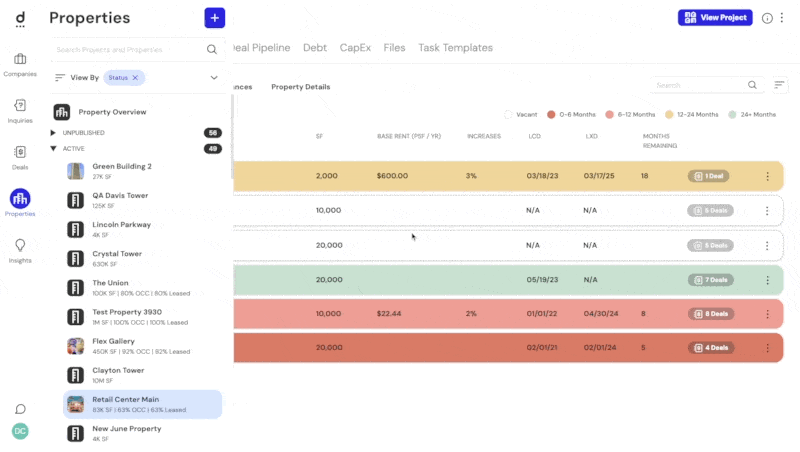Open the 7 Deals badge
This screenshot has height=452, width=800.
click(711, 280)
